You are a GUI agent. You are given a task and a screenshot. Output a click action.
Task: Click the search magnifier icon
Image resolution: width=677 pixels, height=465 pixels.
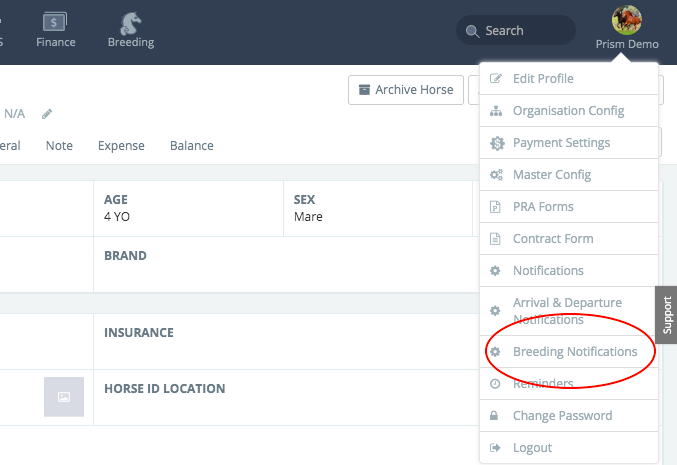pos(472,31)
